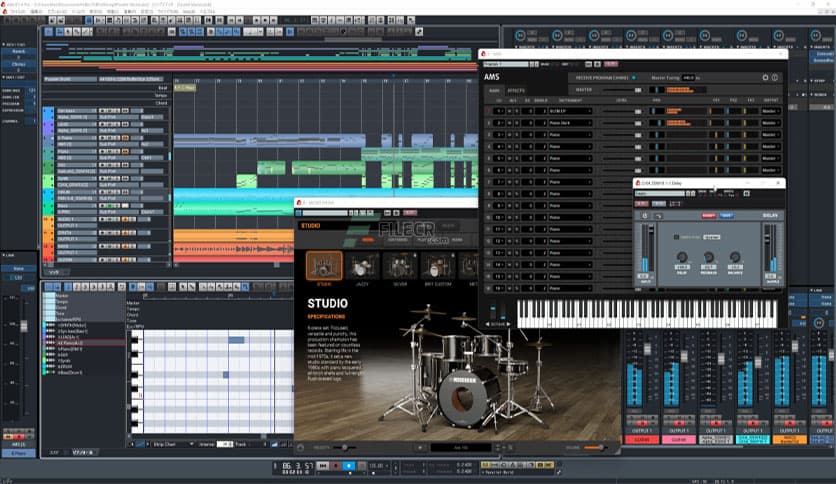Select the Studio drum kit thumbnail

pyautogui.click(x=324, y=265)
